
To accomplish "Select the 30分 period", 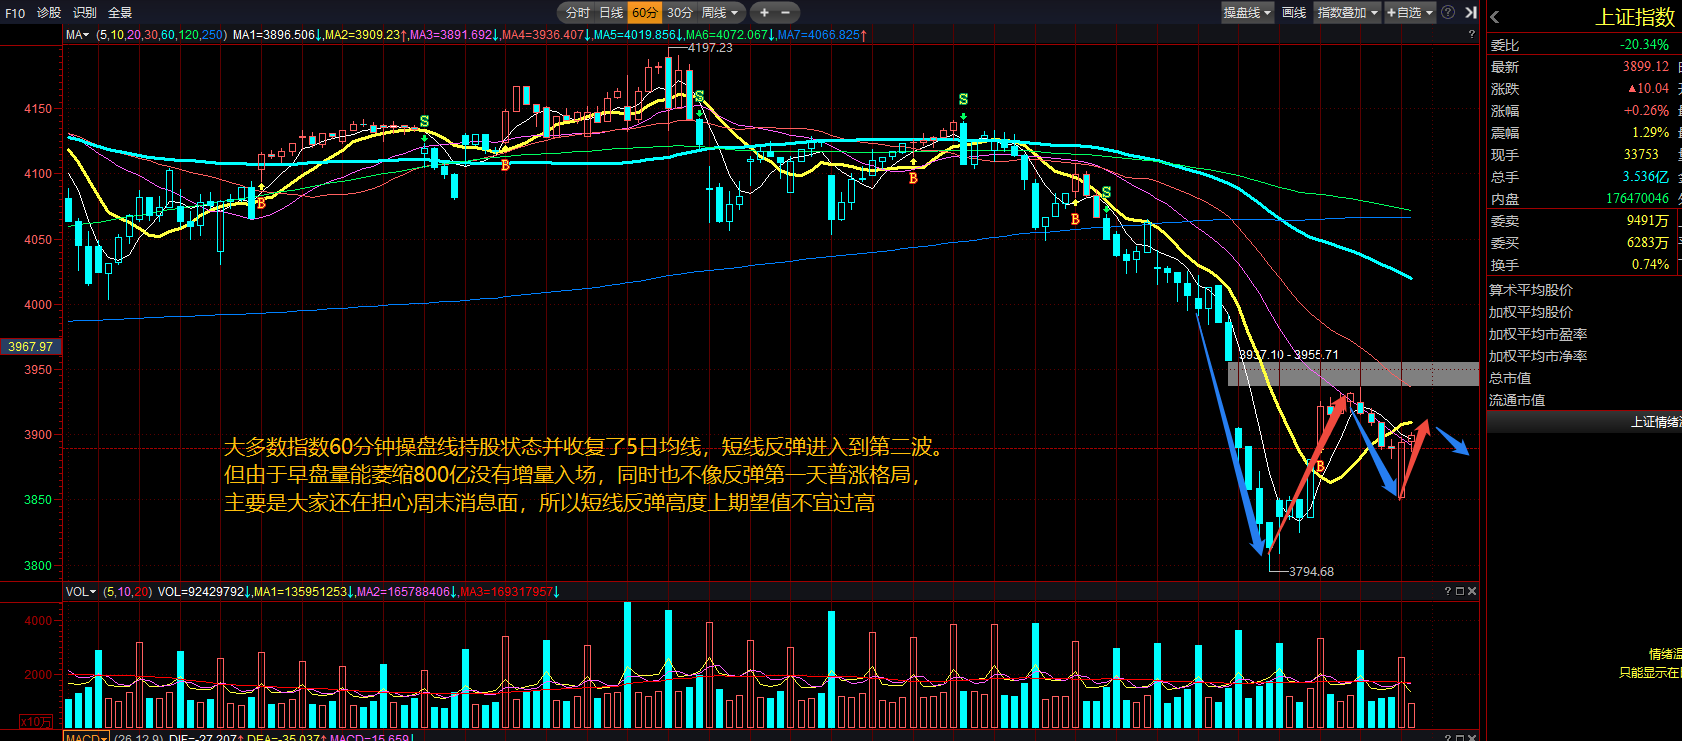I will 680,13.
